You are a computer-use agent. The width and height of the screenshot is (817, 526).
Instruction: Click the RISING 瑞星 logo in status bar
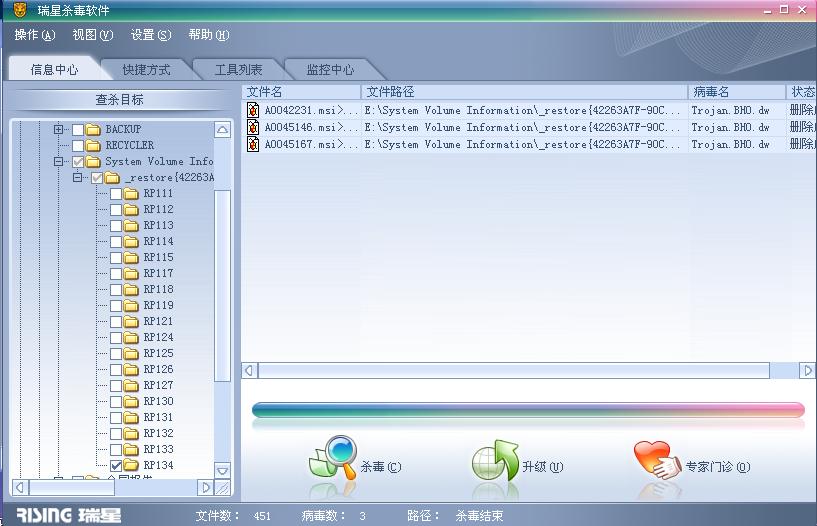(x=68, y=516)
